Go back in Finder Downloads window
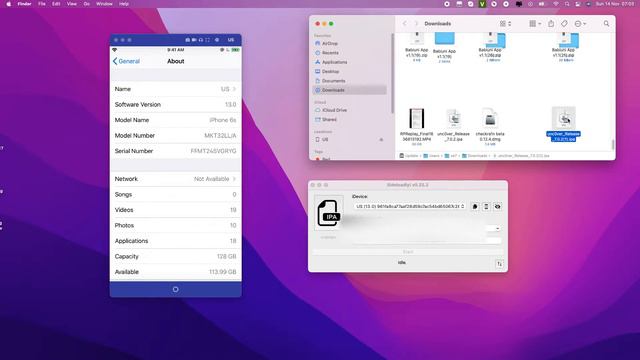Viewport: 640px width, 360px height. click(x=404, y=24)
